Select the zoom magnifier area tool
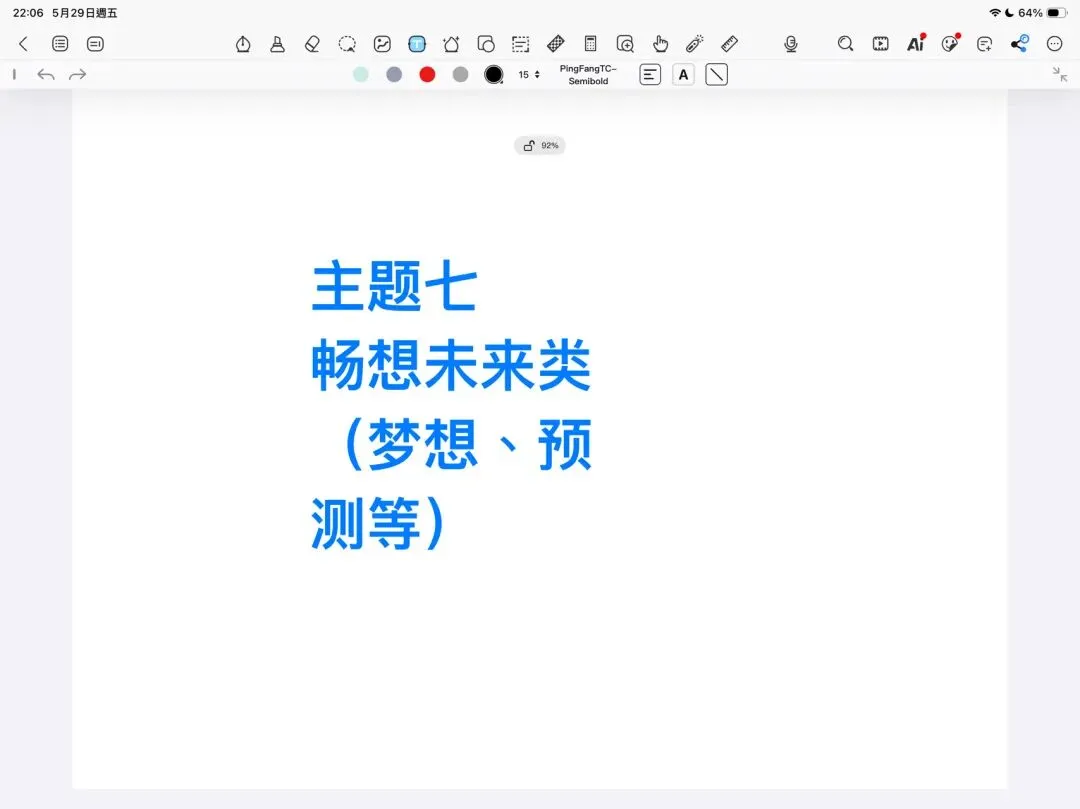Image resolution: width=1080 pixels, height=809 pixels. pos(625,44)
